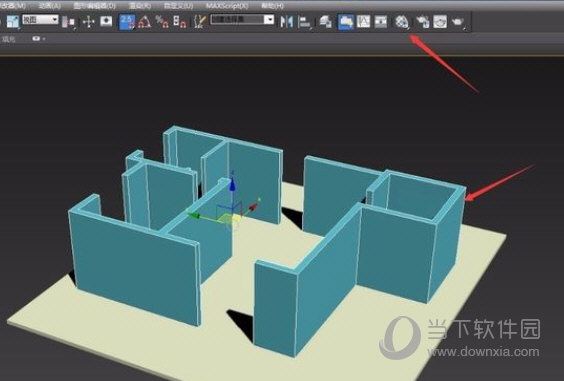The width and height of the screenshot is (564, 381).
Task: Open the Material Editor
Action: click(402, 22)
